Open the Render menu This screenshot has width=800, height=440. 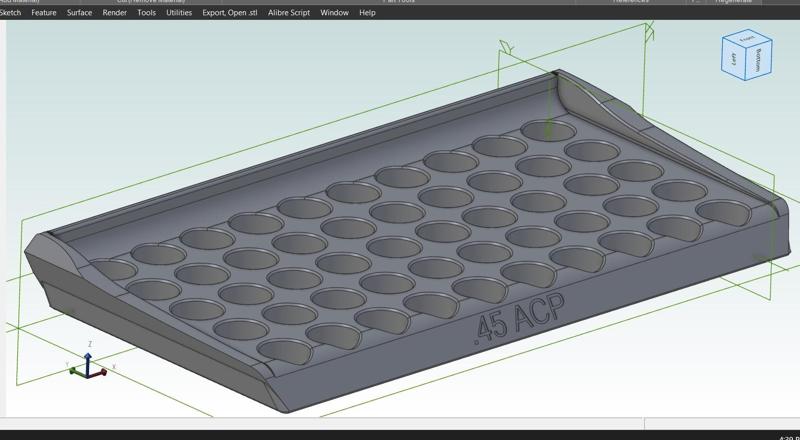point(115,13)
